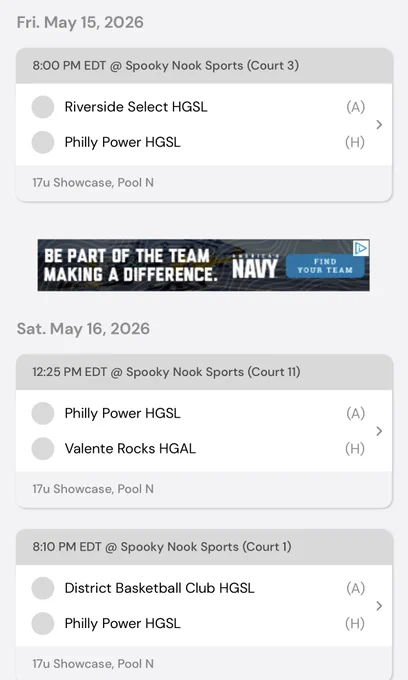The width and height of the screenshot is (408, 680).
Task: Click Valente Rocks HGAL team logo circle
Action: point(43,448)
